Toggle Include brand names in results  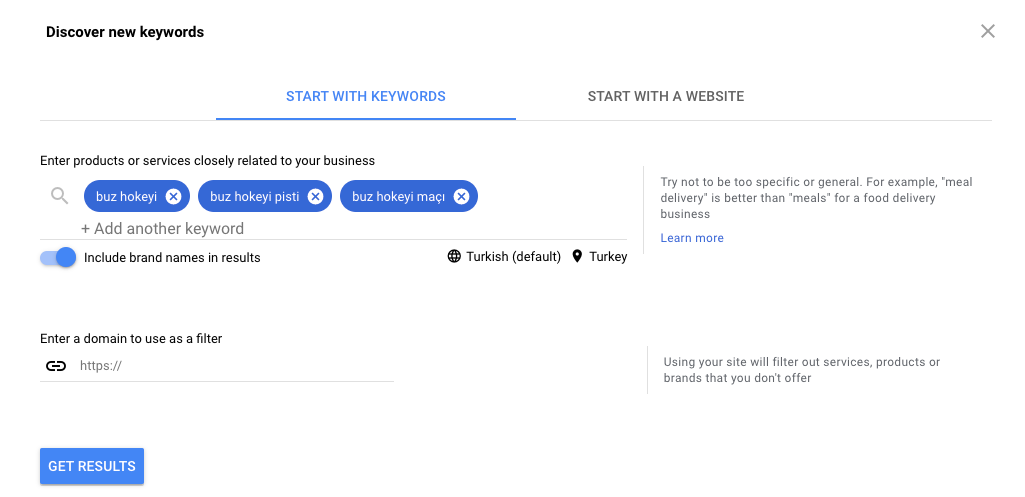click(58, 258)
